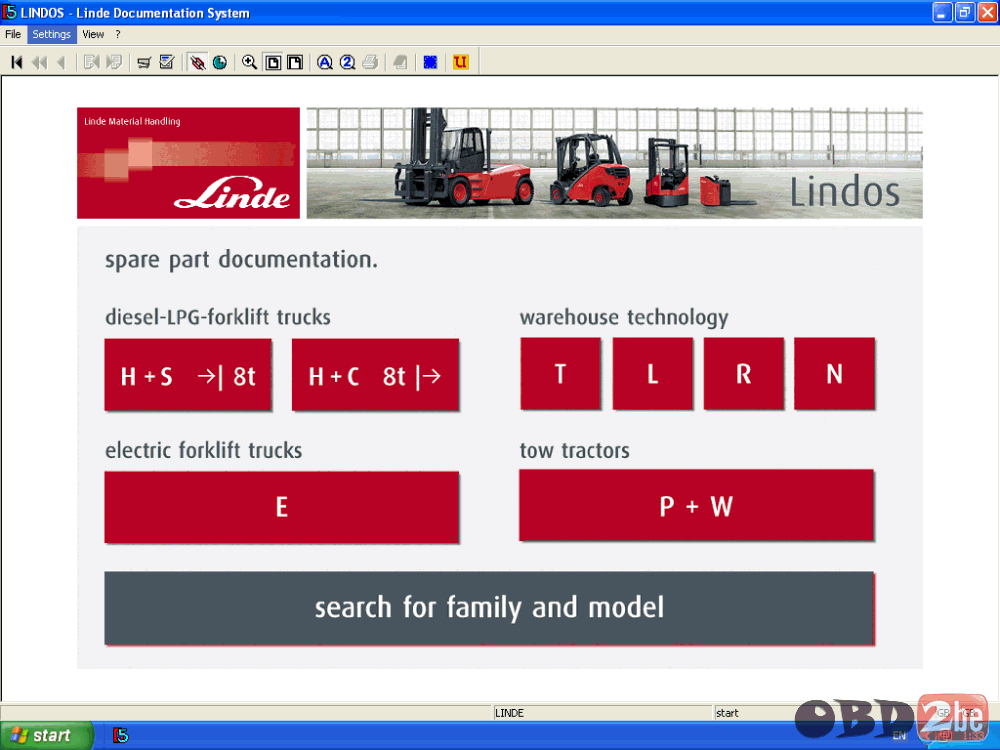The image size is (1000, 750).
Task: Click the greyed page-forward icon before the cart
Action: tap(114, 62)
